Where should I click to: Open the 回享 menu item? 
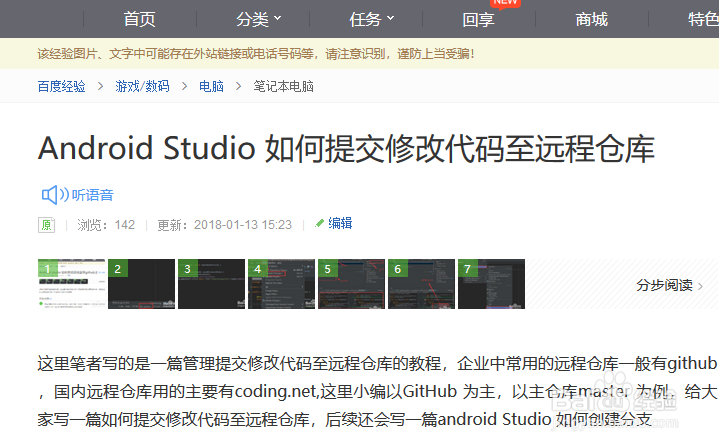(x=478, y=19)
